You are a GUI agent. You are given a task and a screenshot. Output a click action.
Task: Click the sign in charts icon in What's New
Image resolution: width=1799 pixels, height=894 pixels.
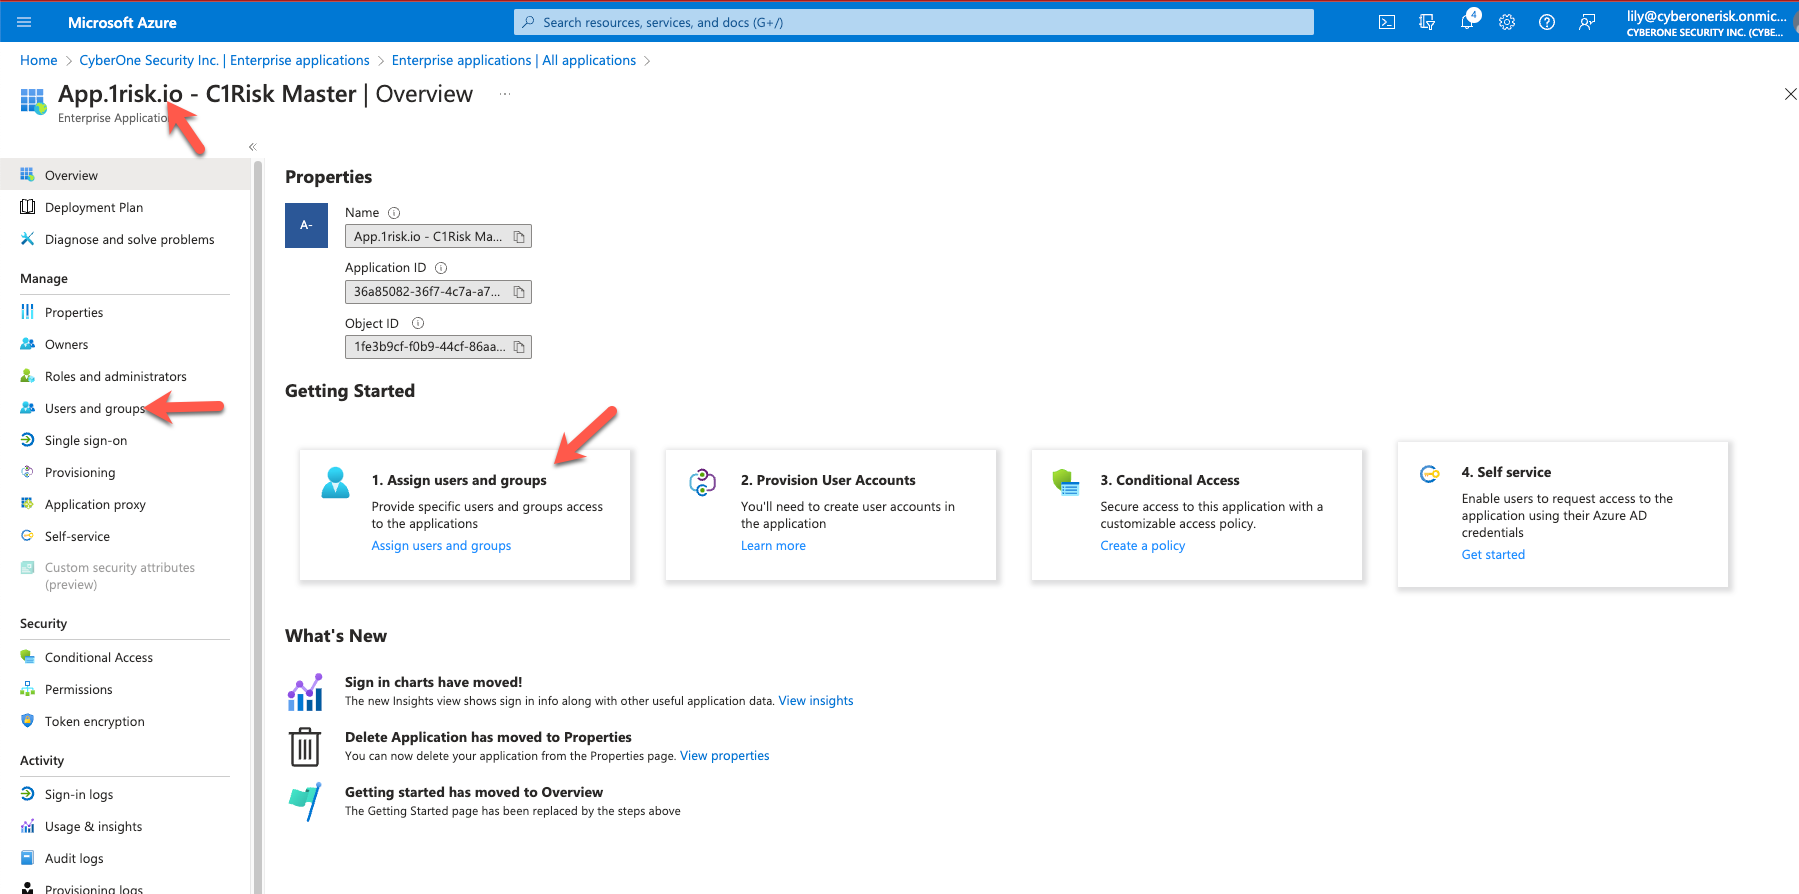[x=305, y=692]
